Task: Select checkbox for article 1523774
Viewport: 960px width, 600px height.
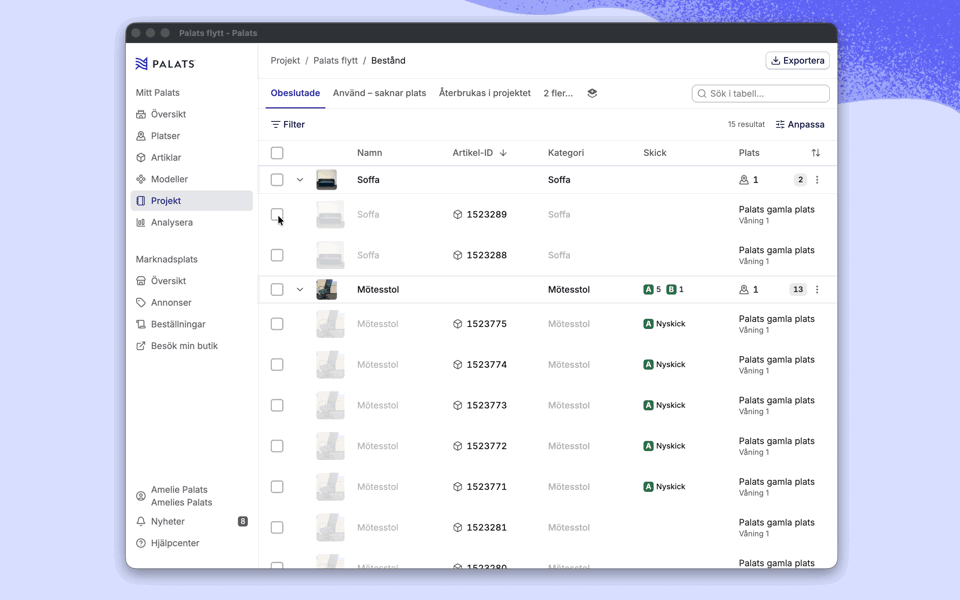Action: 277,365
